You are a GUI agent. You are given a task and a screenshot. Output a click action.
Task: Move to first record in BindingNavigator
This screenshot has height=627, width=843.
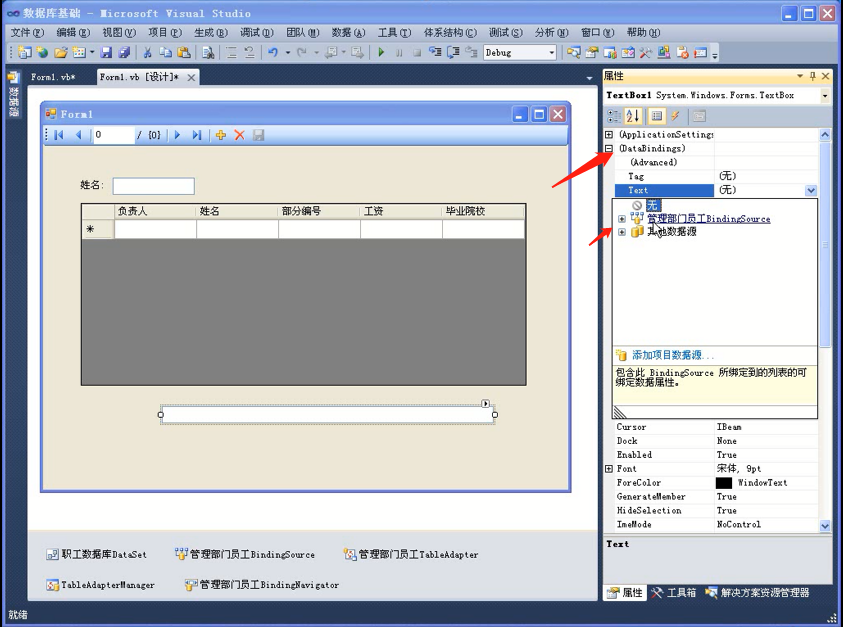tap(59, 135)
